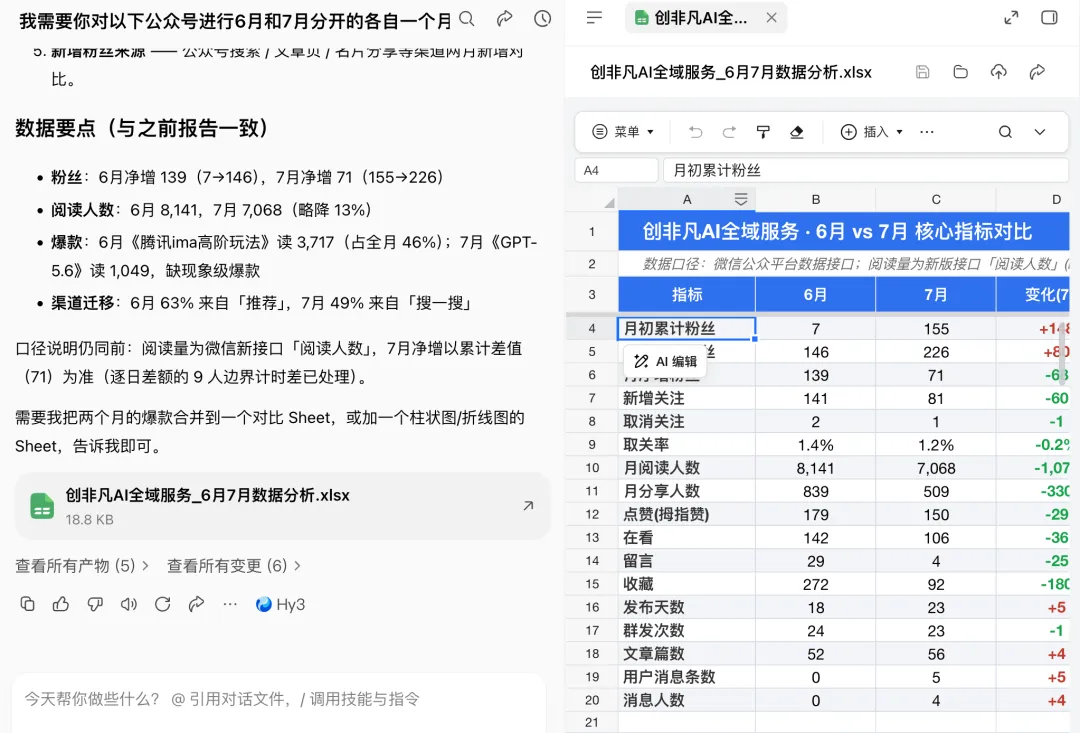Undo the last spreadsheet edit
Image resolution: width=1080 pixels, height=733 pixels.
(695, 132)
